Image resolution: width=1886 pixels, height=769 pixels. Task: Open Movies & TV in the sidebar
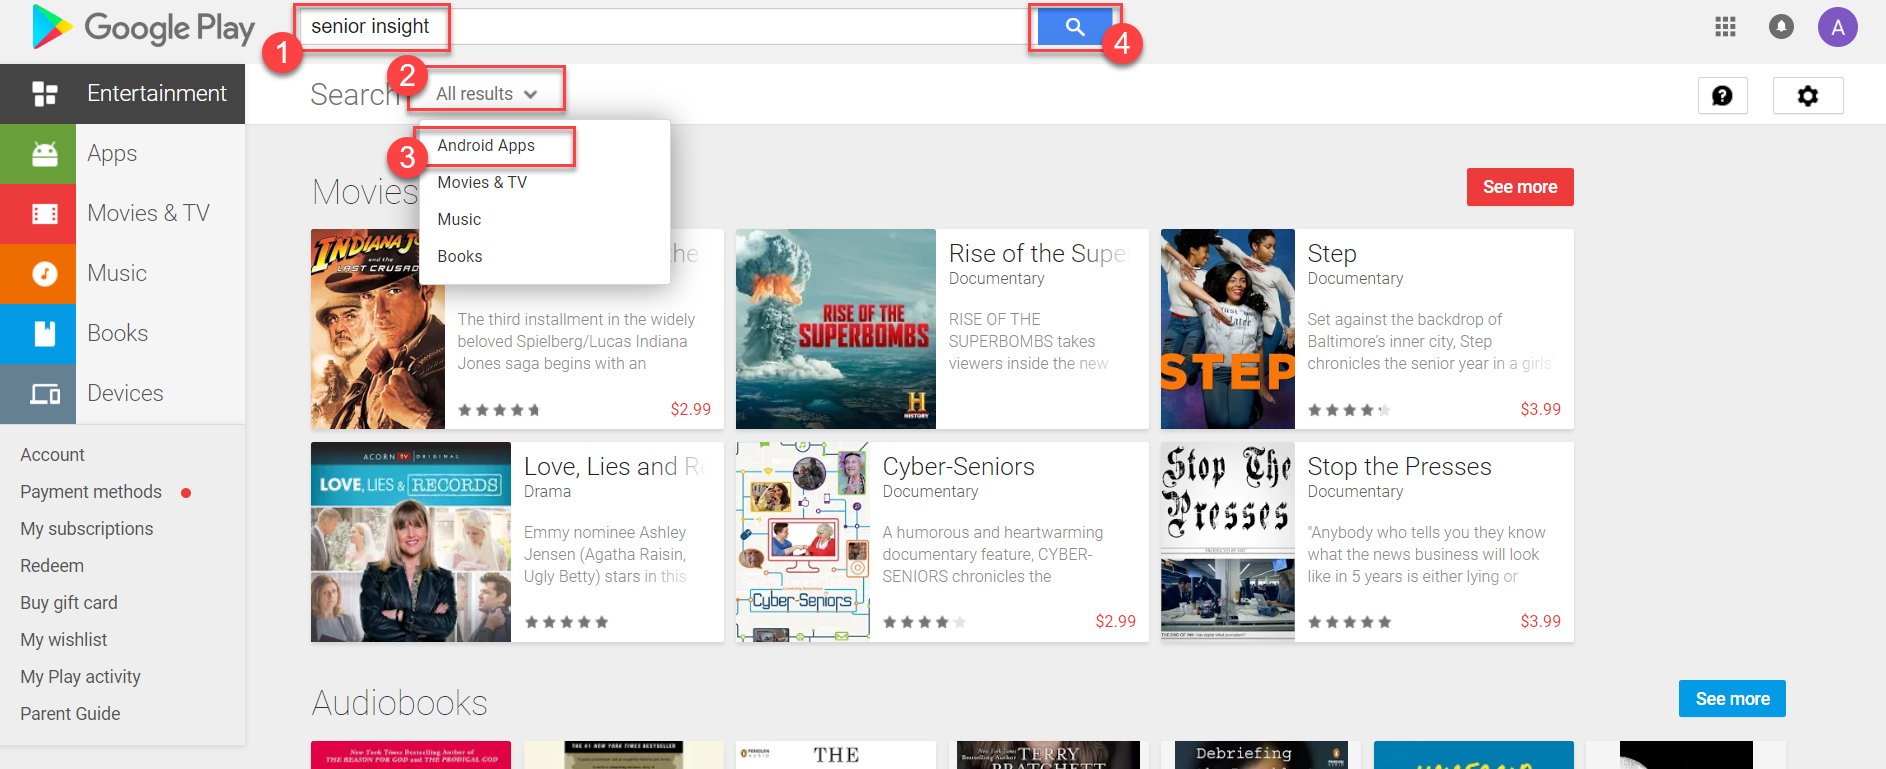click(122, 214)
